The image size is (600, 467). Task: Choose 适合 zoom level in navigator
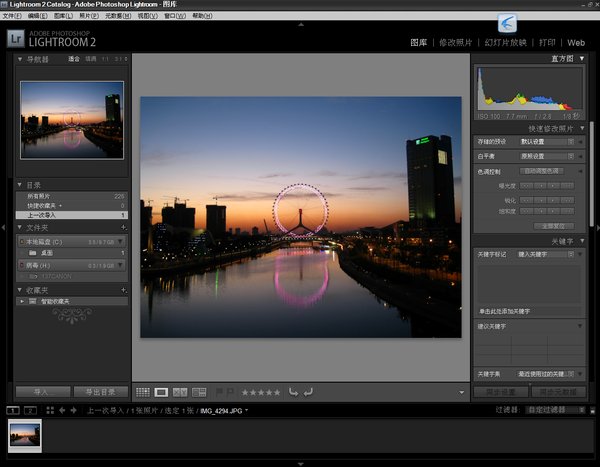73,59
